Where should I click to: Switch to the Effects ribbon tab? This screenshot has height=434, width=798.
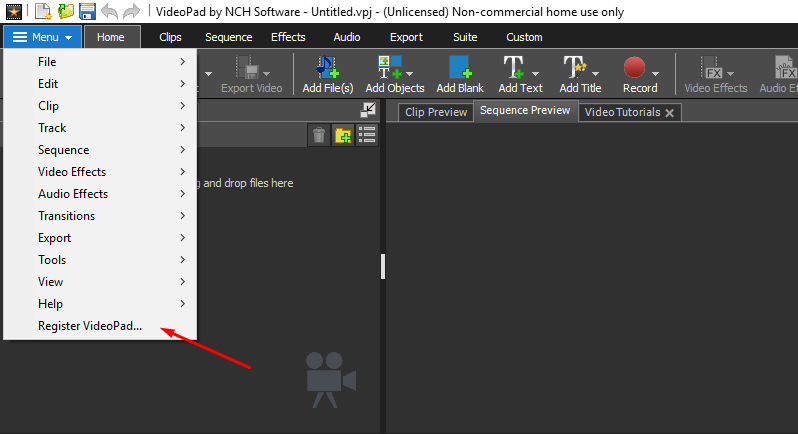(288, 37)
